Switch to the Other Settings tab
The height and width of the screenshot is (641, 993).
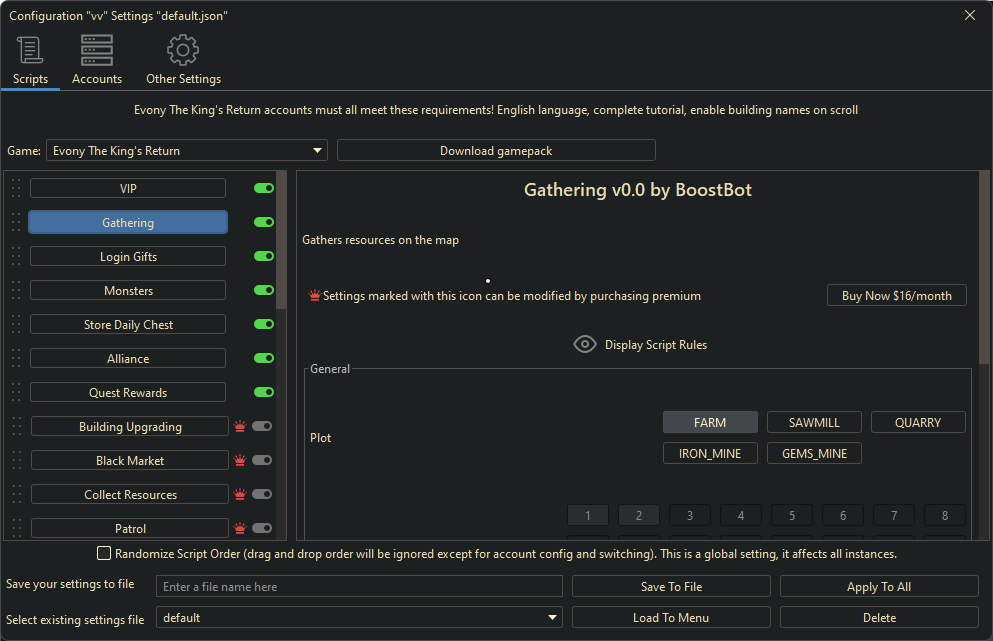coord(183,60)
